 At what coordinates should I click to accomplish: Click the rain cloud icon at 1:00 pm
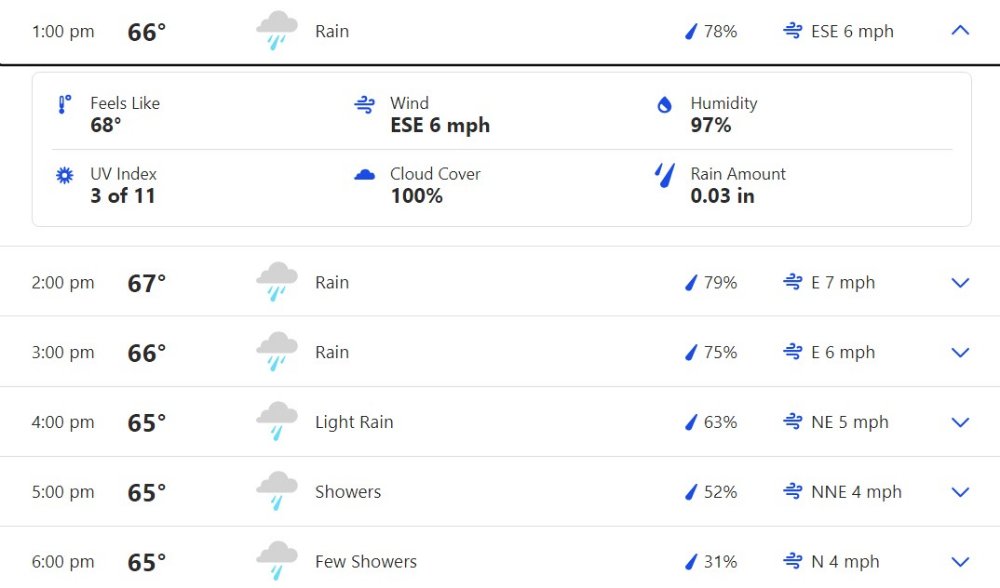tap(277, 31)
